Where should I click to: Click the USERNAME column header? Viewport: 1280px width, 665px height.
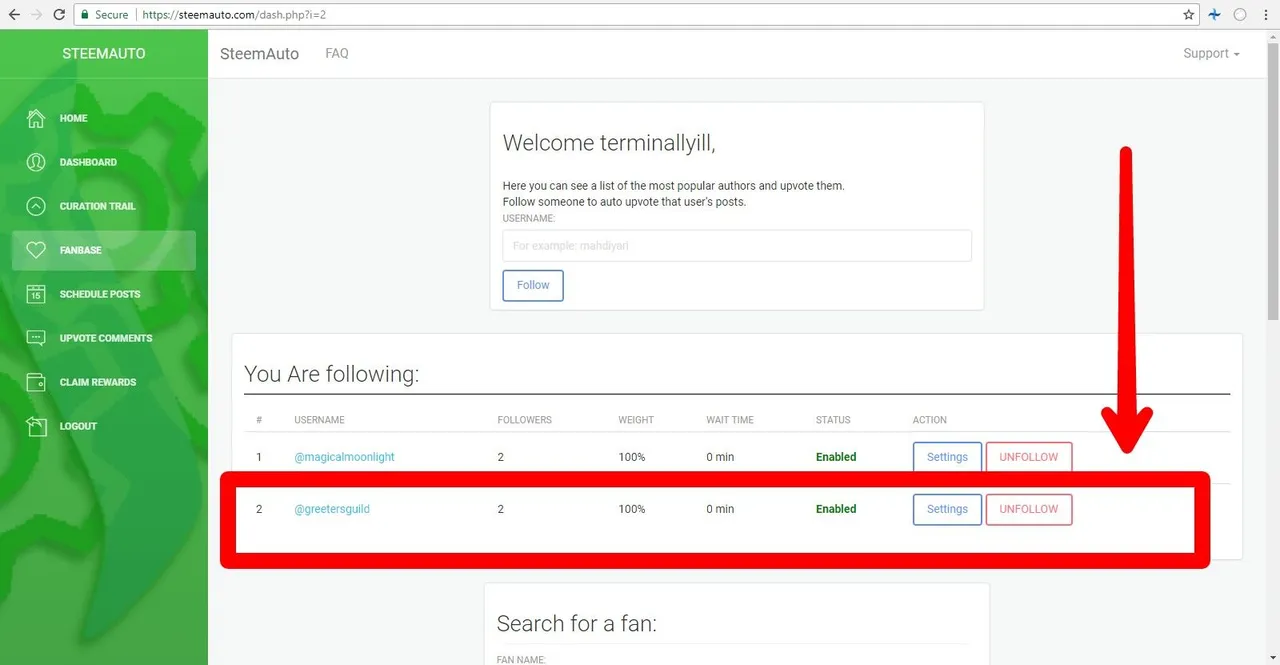(319, 420)
